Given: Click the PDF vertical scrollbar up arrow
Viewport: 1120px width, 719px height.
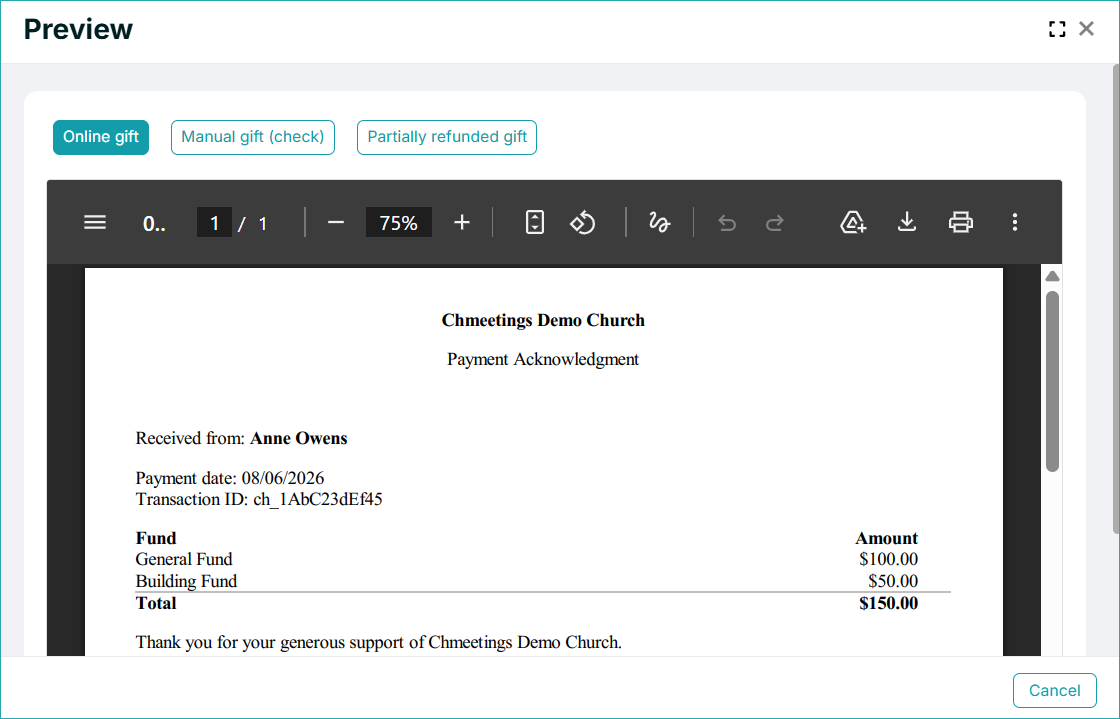Looking at the screenshot, I should [1052, 276].
